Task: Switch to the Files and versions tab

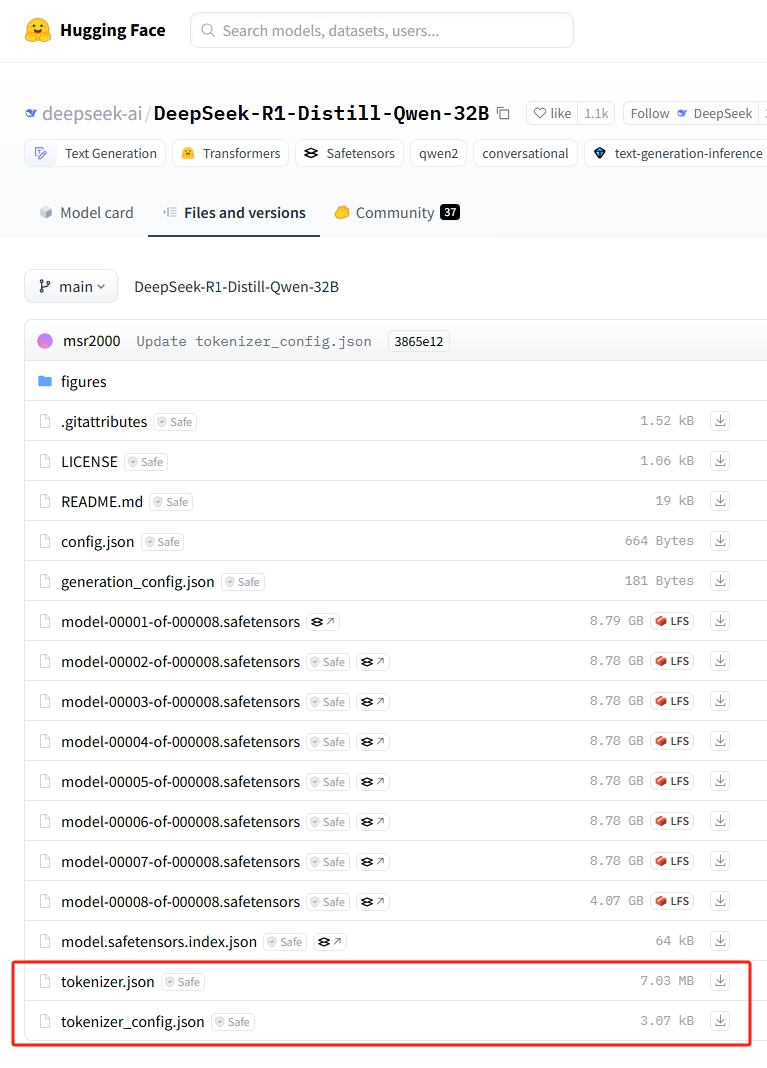Action: 234,213
